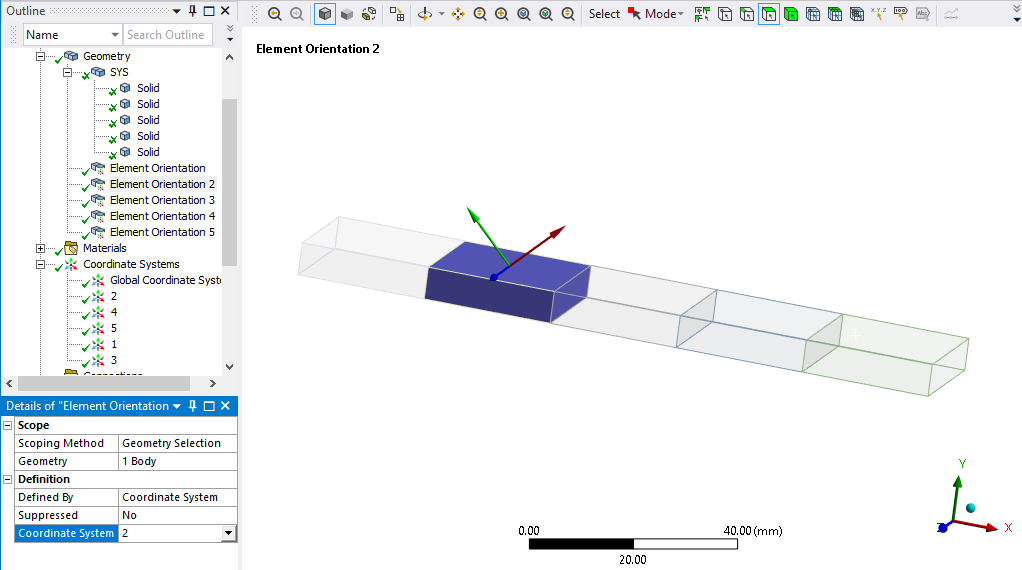Select shaded exterior and edges display icon
The image size is (1022, 570).
pyautogui.click(x=325, y=14)
